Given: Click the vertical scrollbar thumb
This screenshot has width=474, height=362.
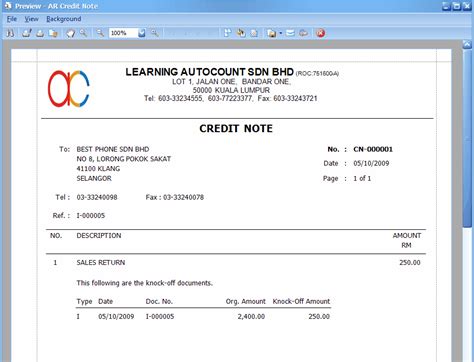Looking at the screenshot, I should coord(467,138).
